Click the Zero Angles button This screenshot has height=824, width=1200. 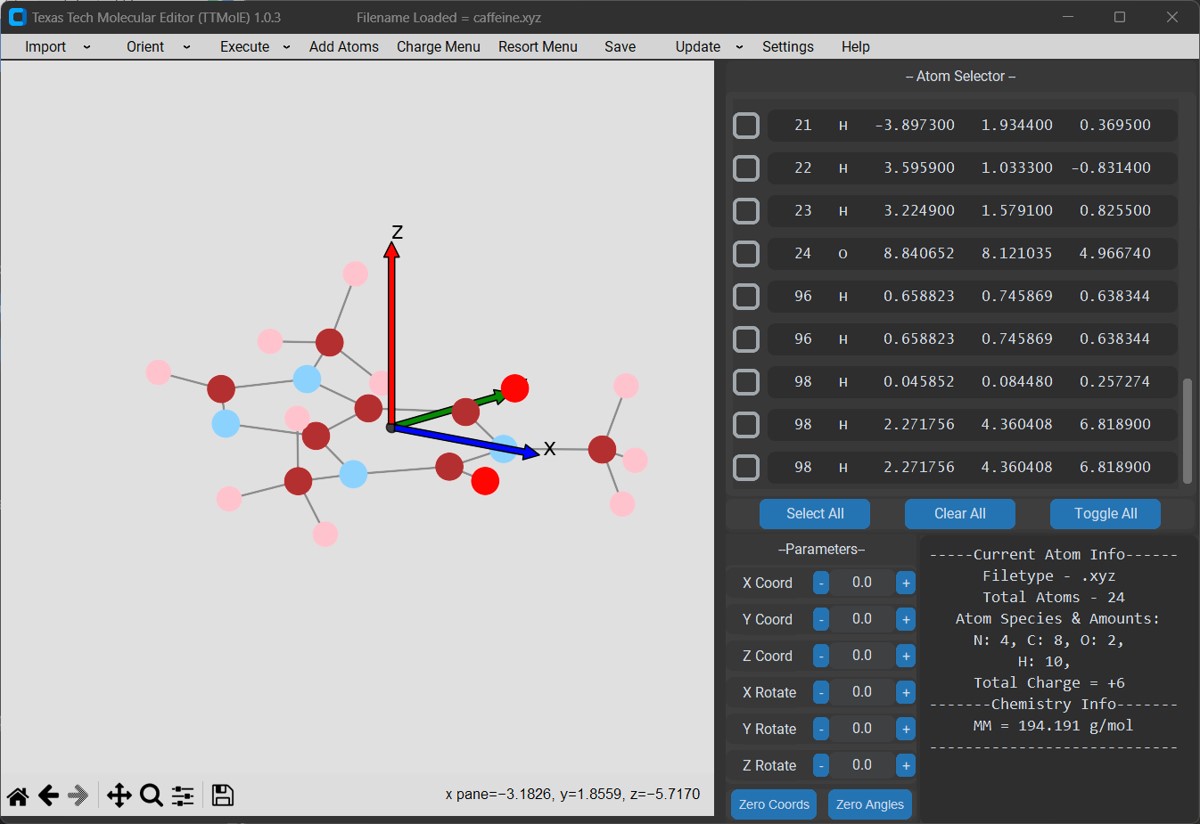(870, 805)
